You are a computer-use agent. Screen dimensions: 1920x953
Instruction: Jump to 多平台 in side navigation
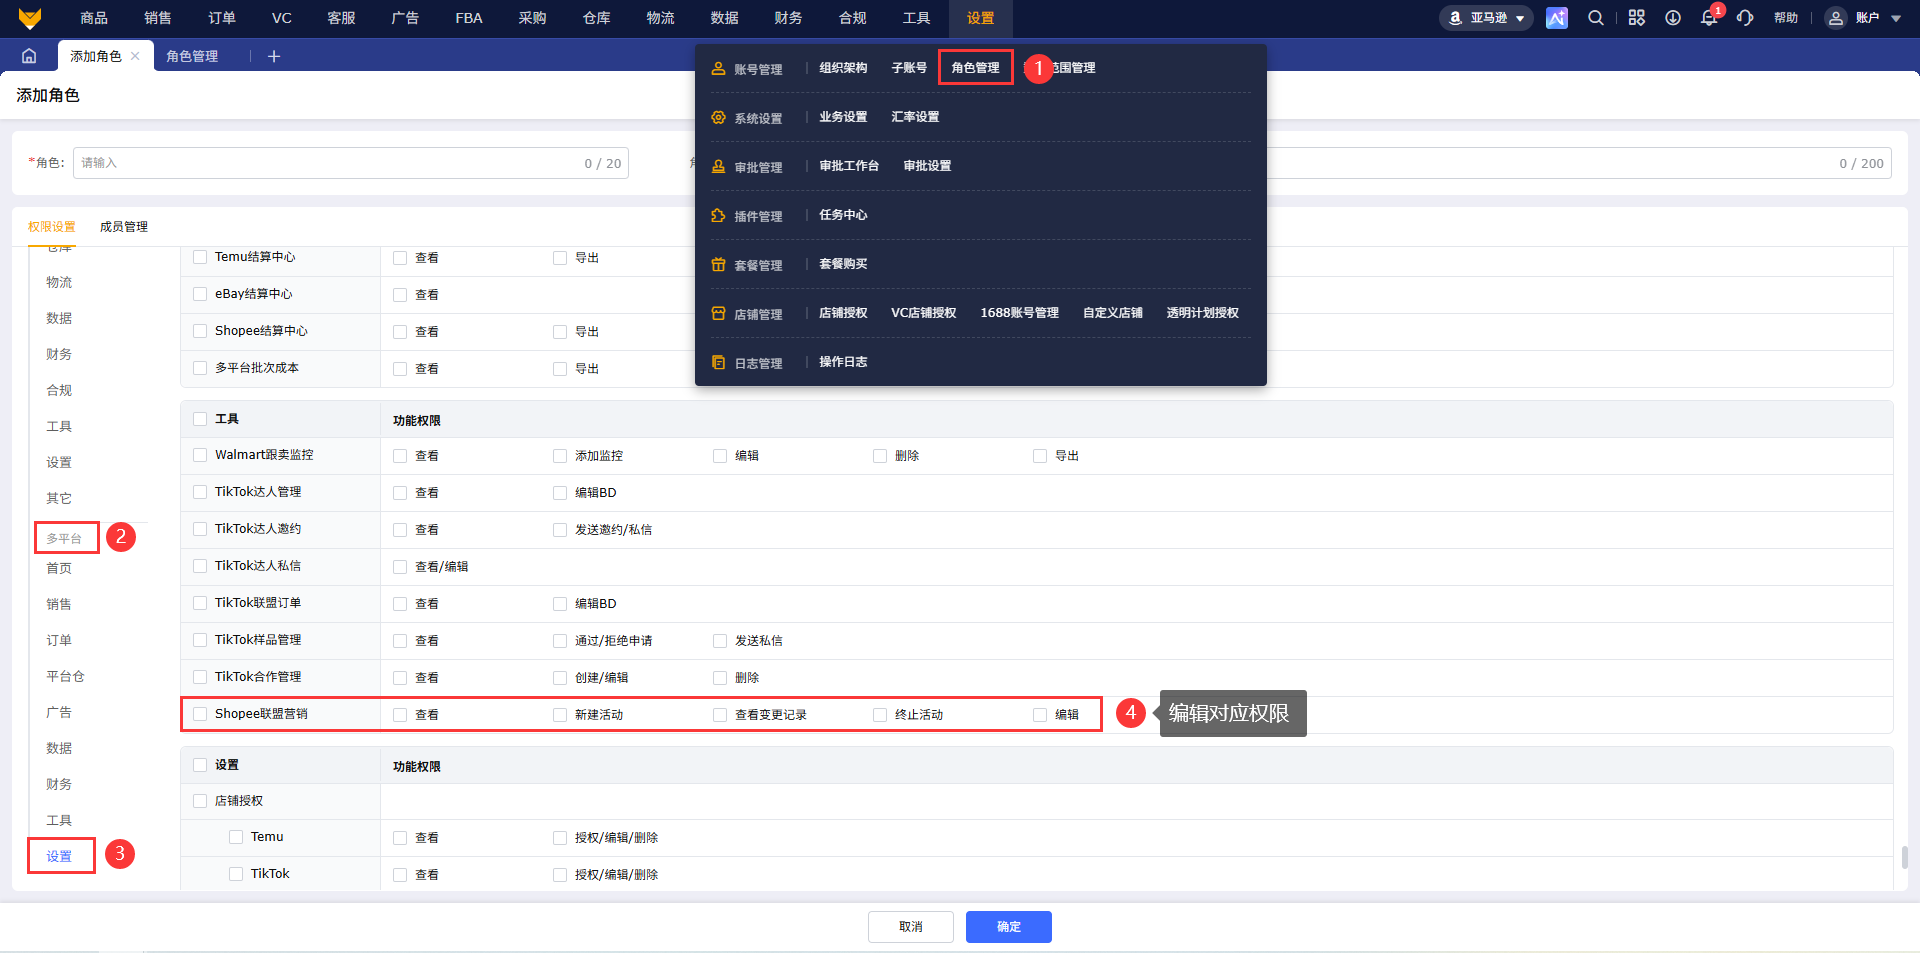65,538
